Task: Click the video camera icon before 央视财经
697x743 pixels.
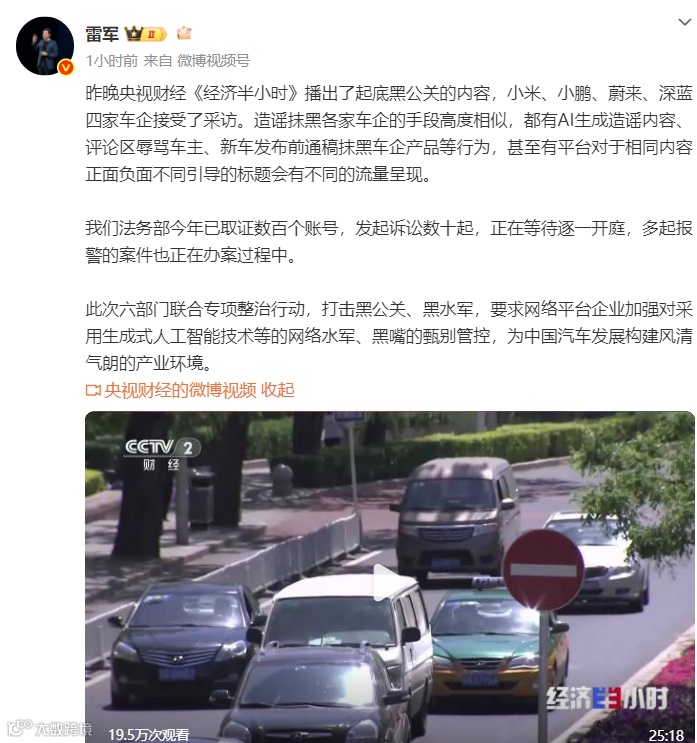Action: (x=93, y=390)
